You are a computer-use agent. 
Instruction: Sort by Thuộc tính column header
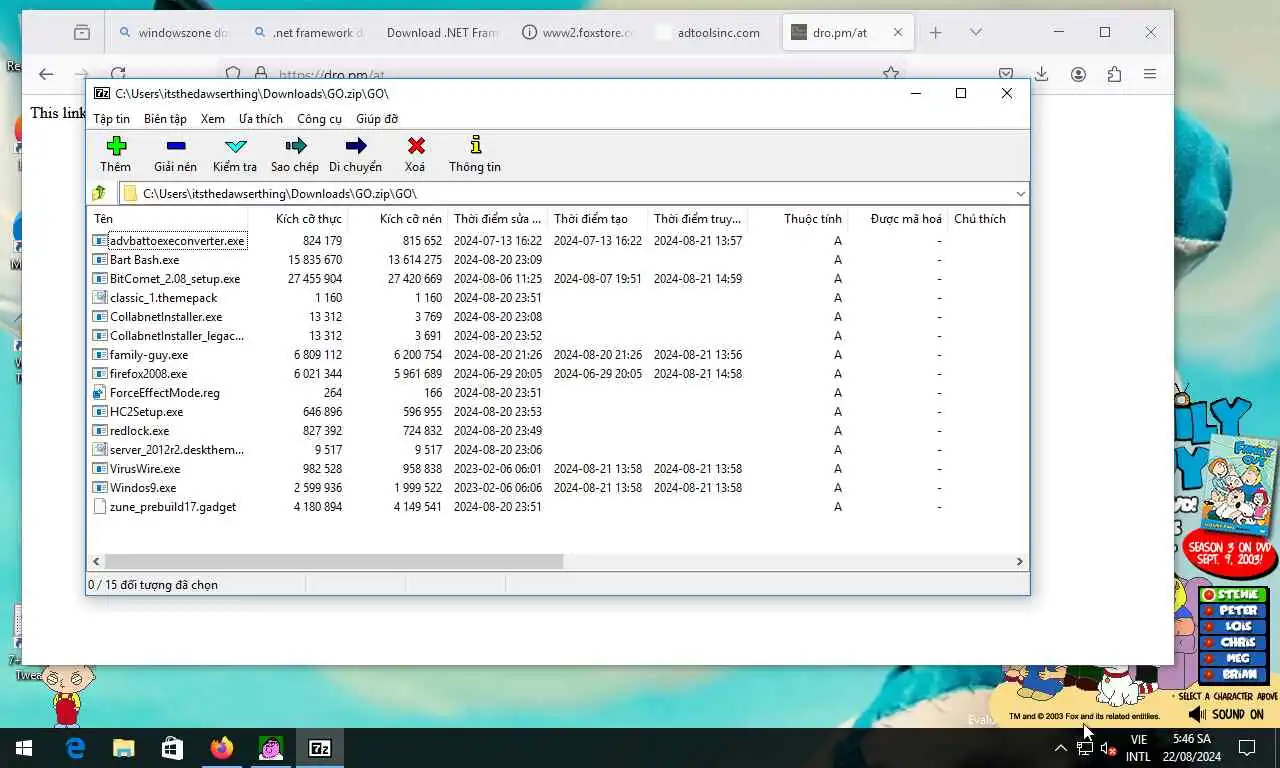tap(798, 218)
